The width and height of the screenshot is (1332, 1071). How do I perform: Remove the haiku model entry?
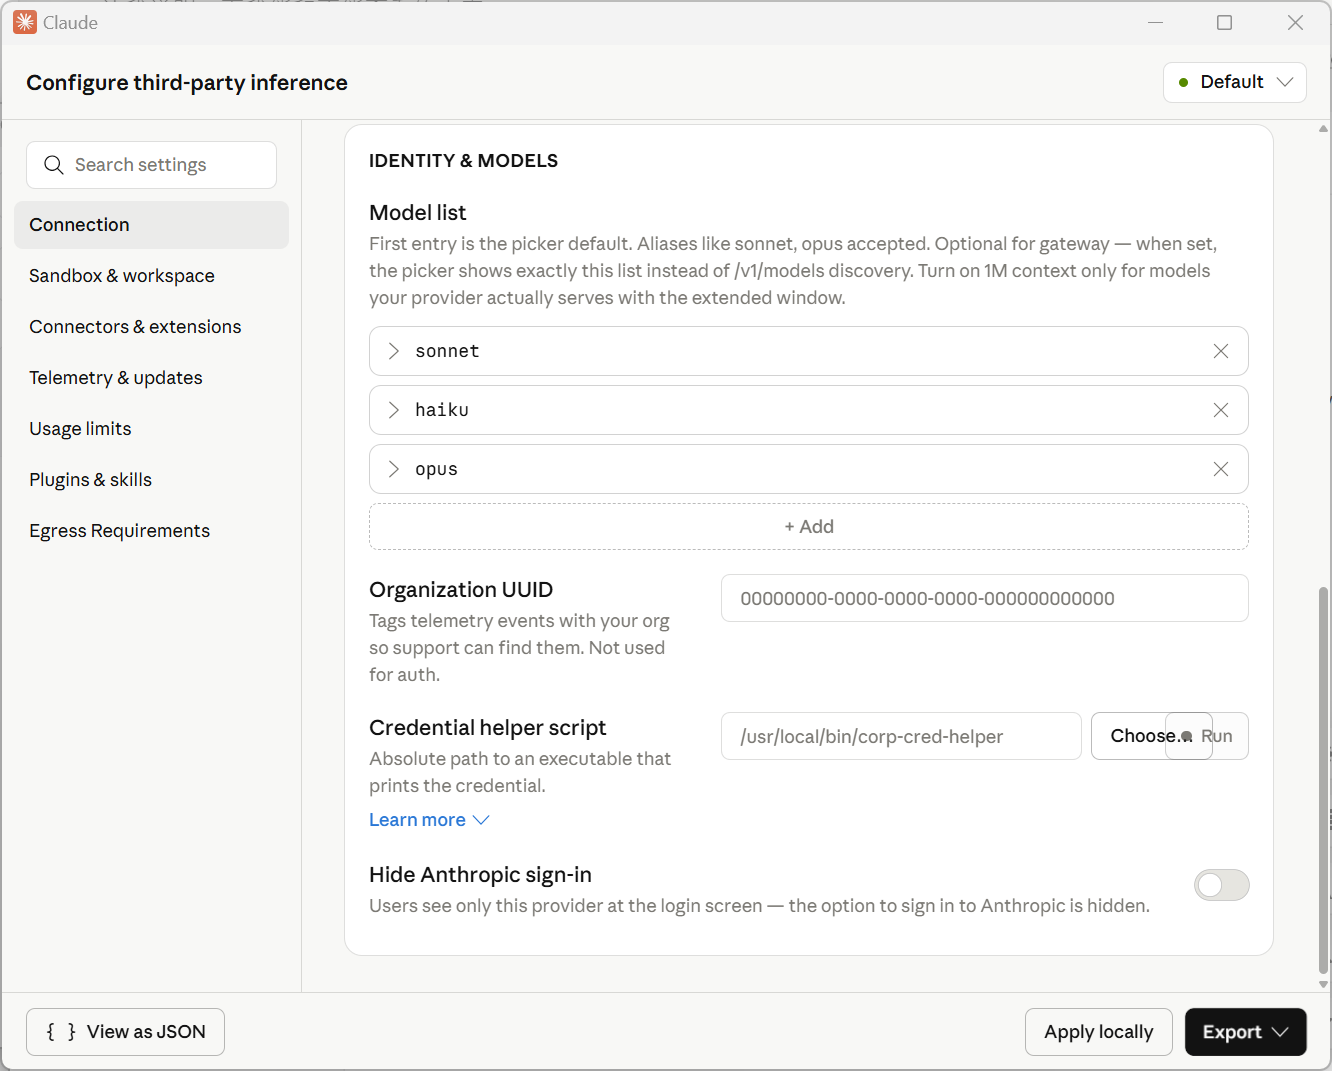coord(1221,410)
